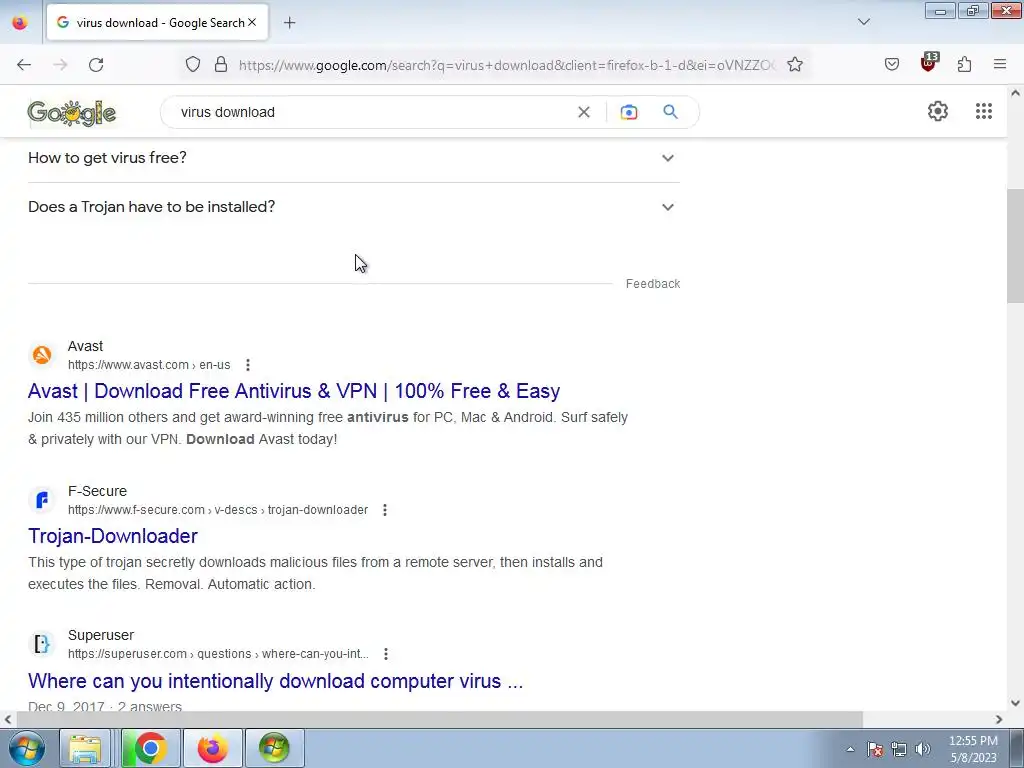The height and width of the screenshot is (768, 1024).
Task: Click the scroll right arrow of horizontal scrollbar
Action: (999, 720)
